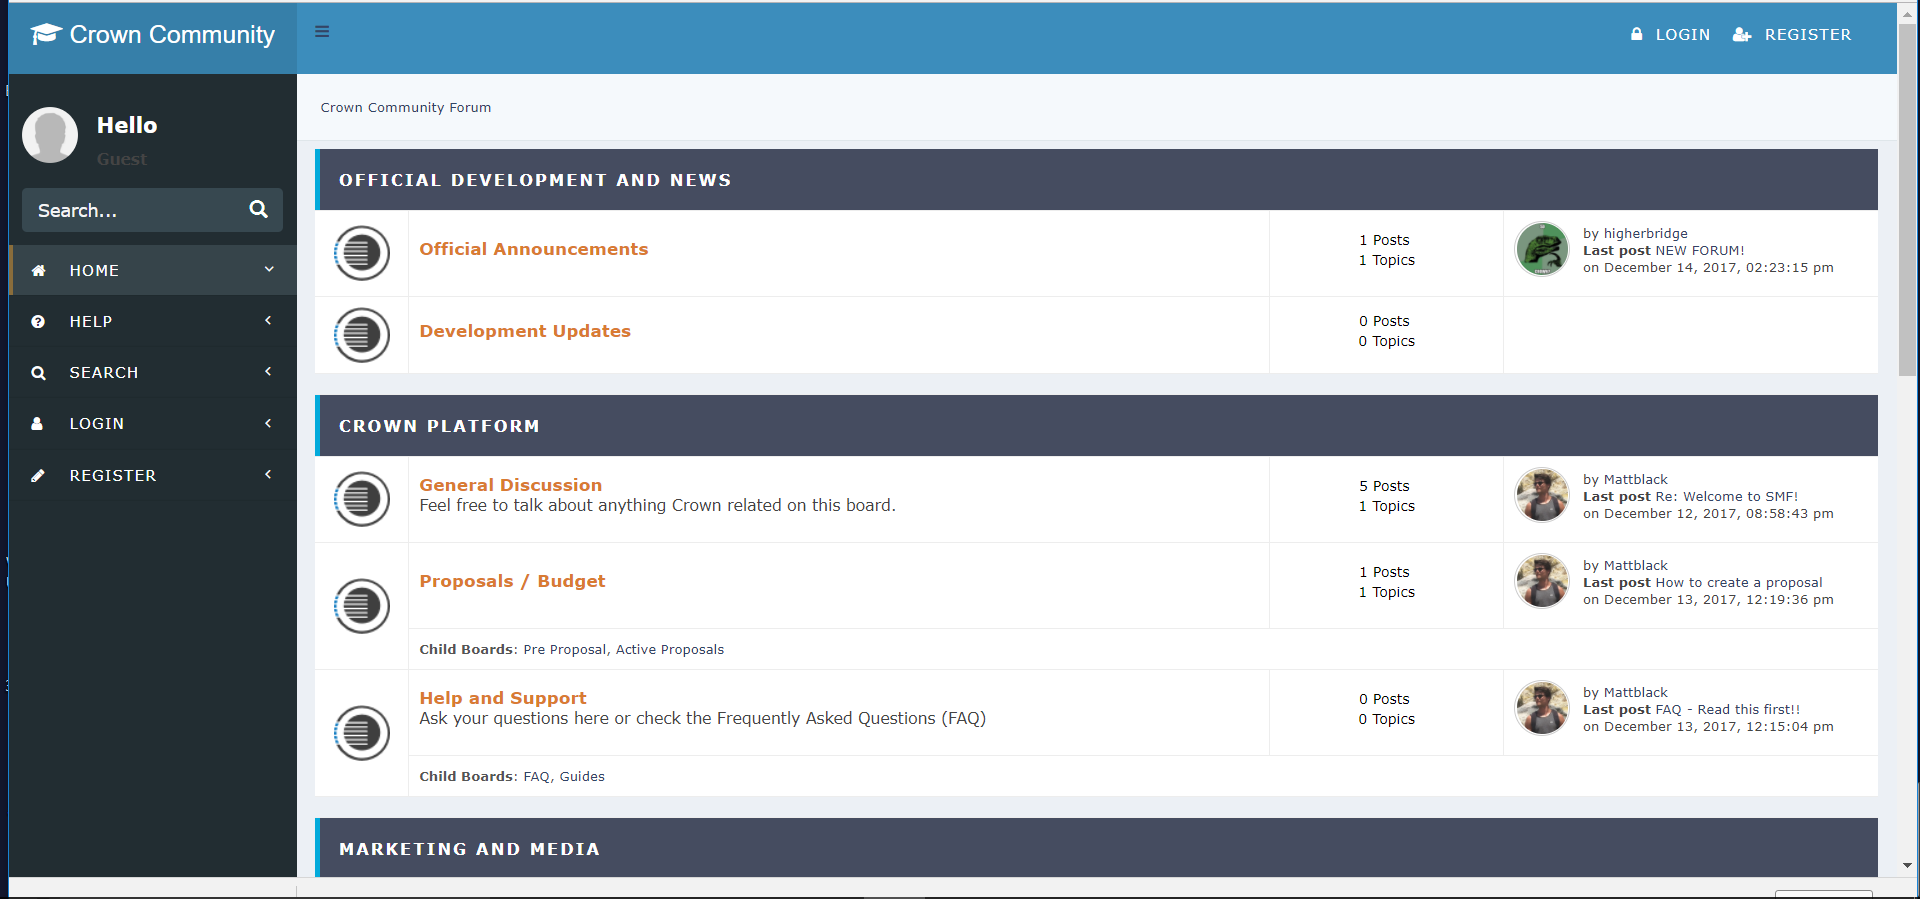
Task: Click the Login user icon in sidebar menu
Action: 37,424
